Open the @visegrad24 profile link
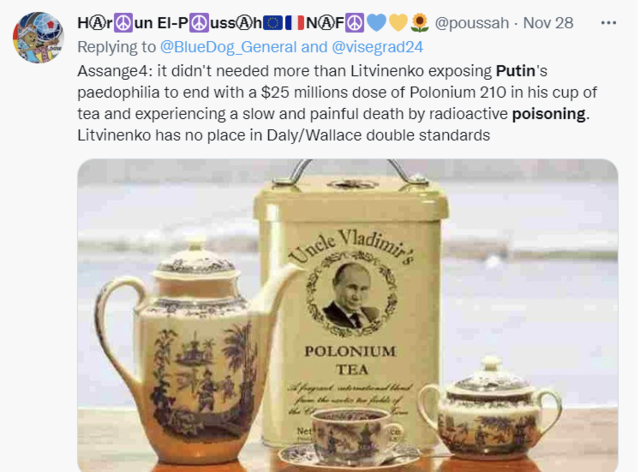 click(x=378, y=47)
